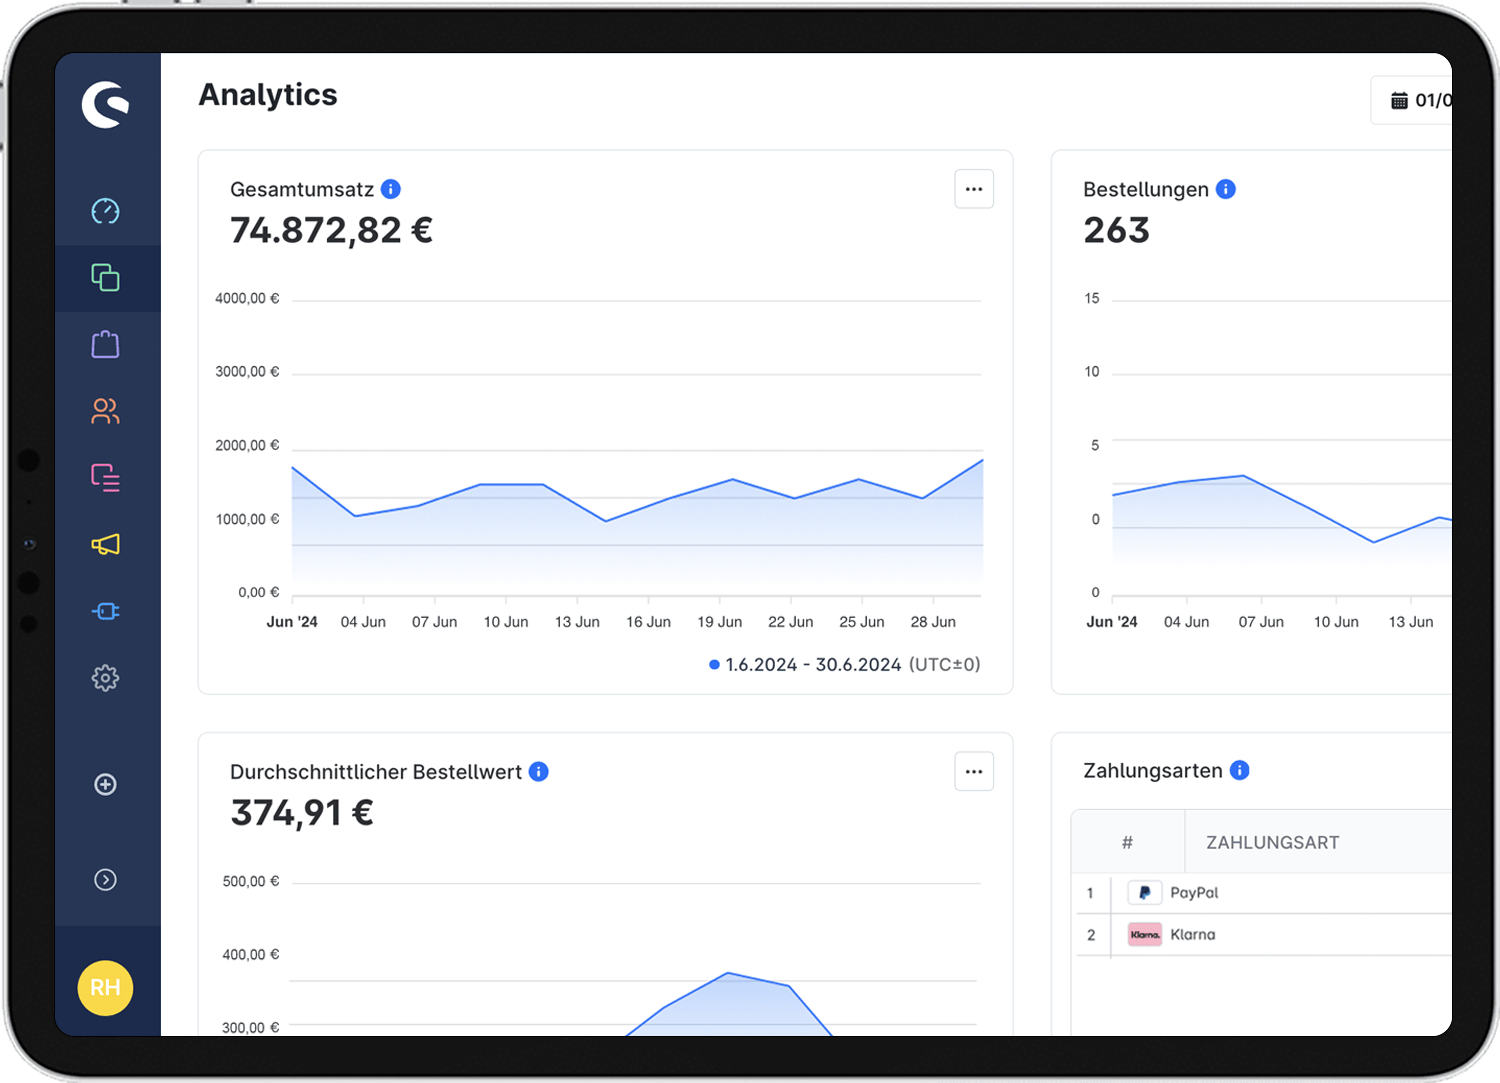Image resolution: width=1500 pixels, height=1083 pixels.
Task: Click the 4000,00 € axis label
Action: pos(247,298)
